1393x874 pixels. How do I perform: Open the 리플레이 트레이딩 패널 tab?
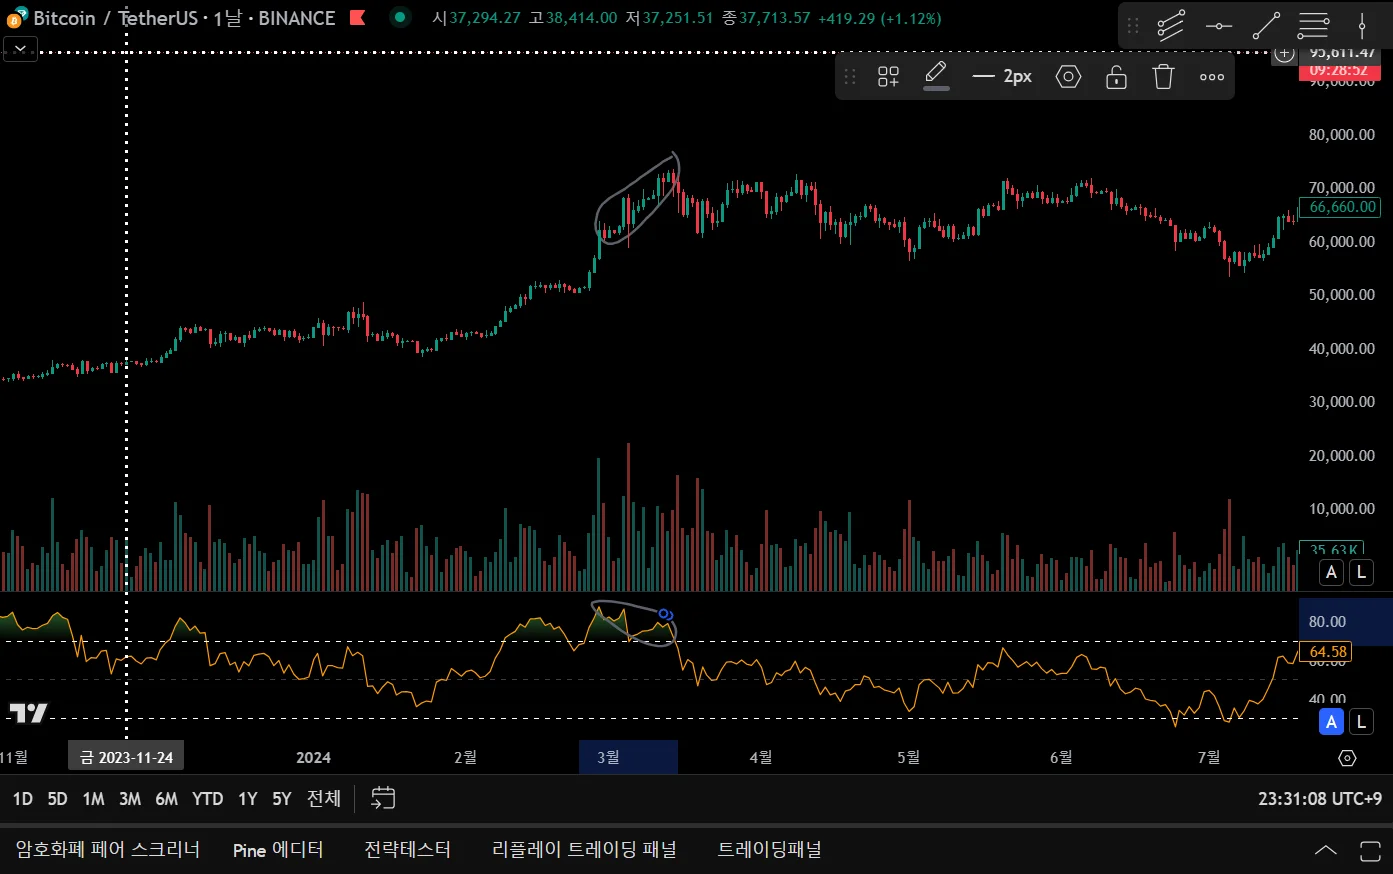(584, 850)
